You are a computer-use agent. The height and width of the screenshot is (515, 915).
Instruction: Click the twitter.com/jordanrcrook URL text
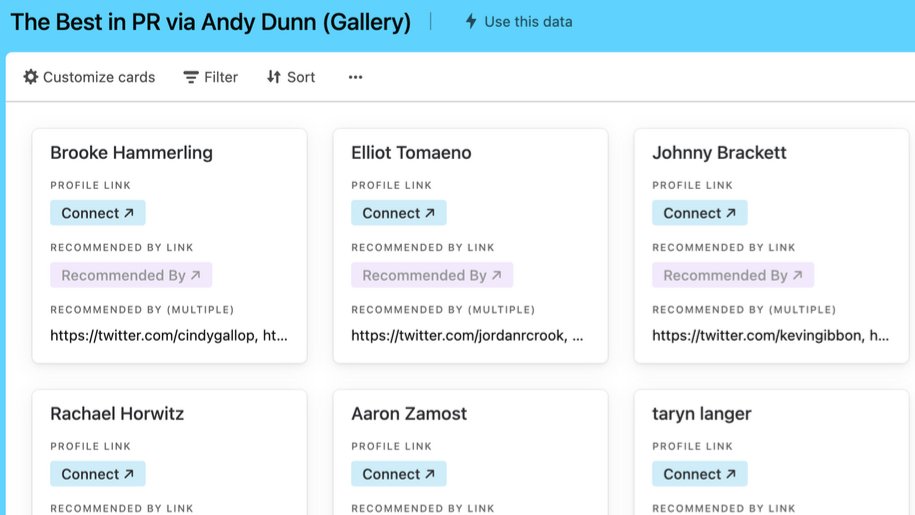pos(467,335)
